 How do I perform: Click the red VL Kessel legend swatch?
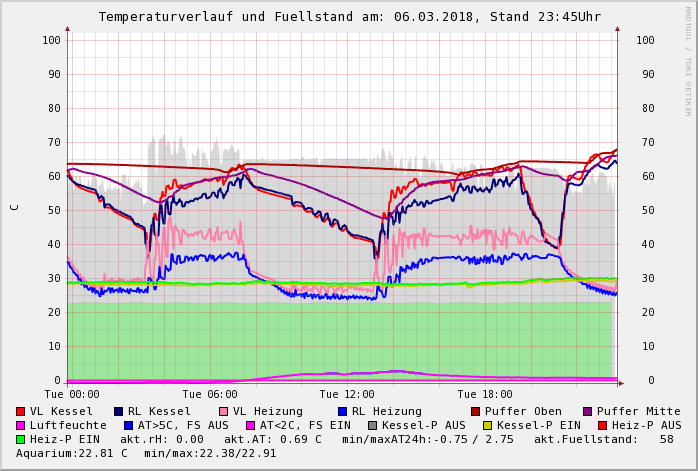coord(20,411)
